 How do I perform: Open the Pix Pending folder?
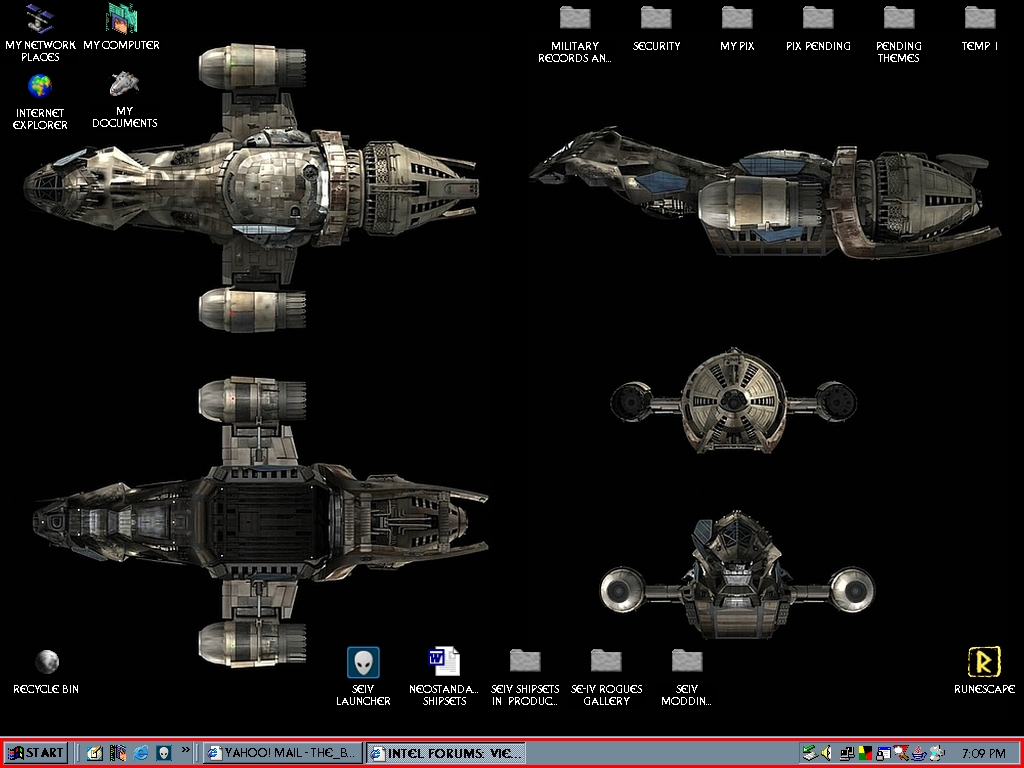818,18
